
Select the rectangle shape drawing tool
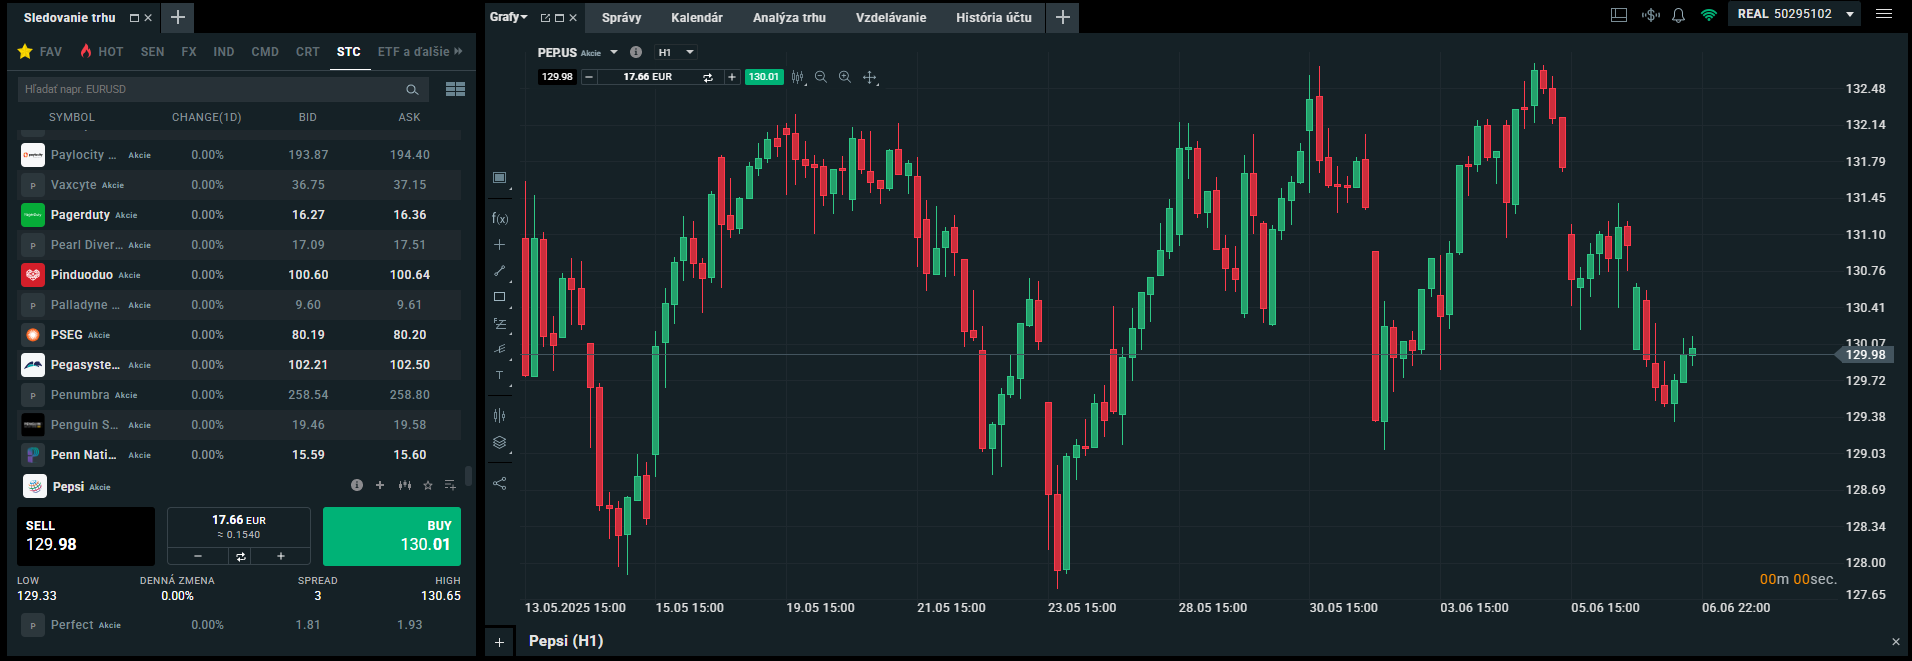coord(499,297)
